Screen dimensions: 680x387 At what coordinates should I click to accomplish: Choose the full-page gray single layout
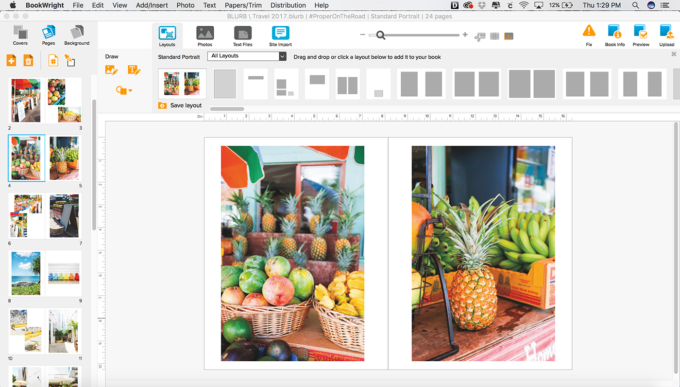click(225, 83)
